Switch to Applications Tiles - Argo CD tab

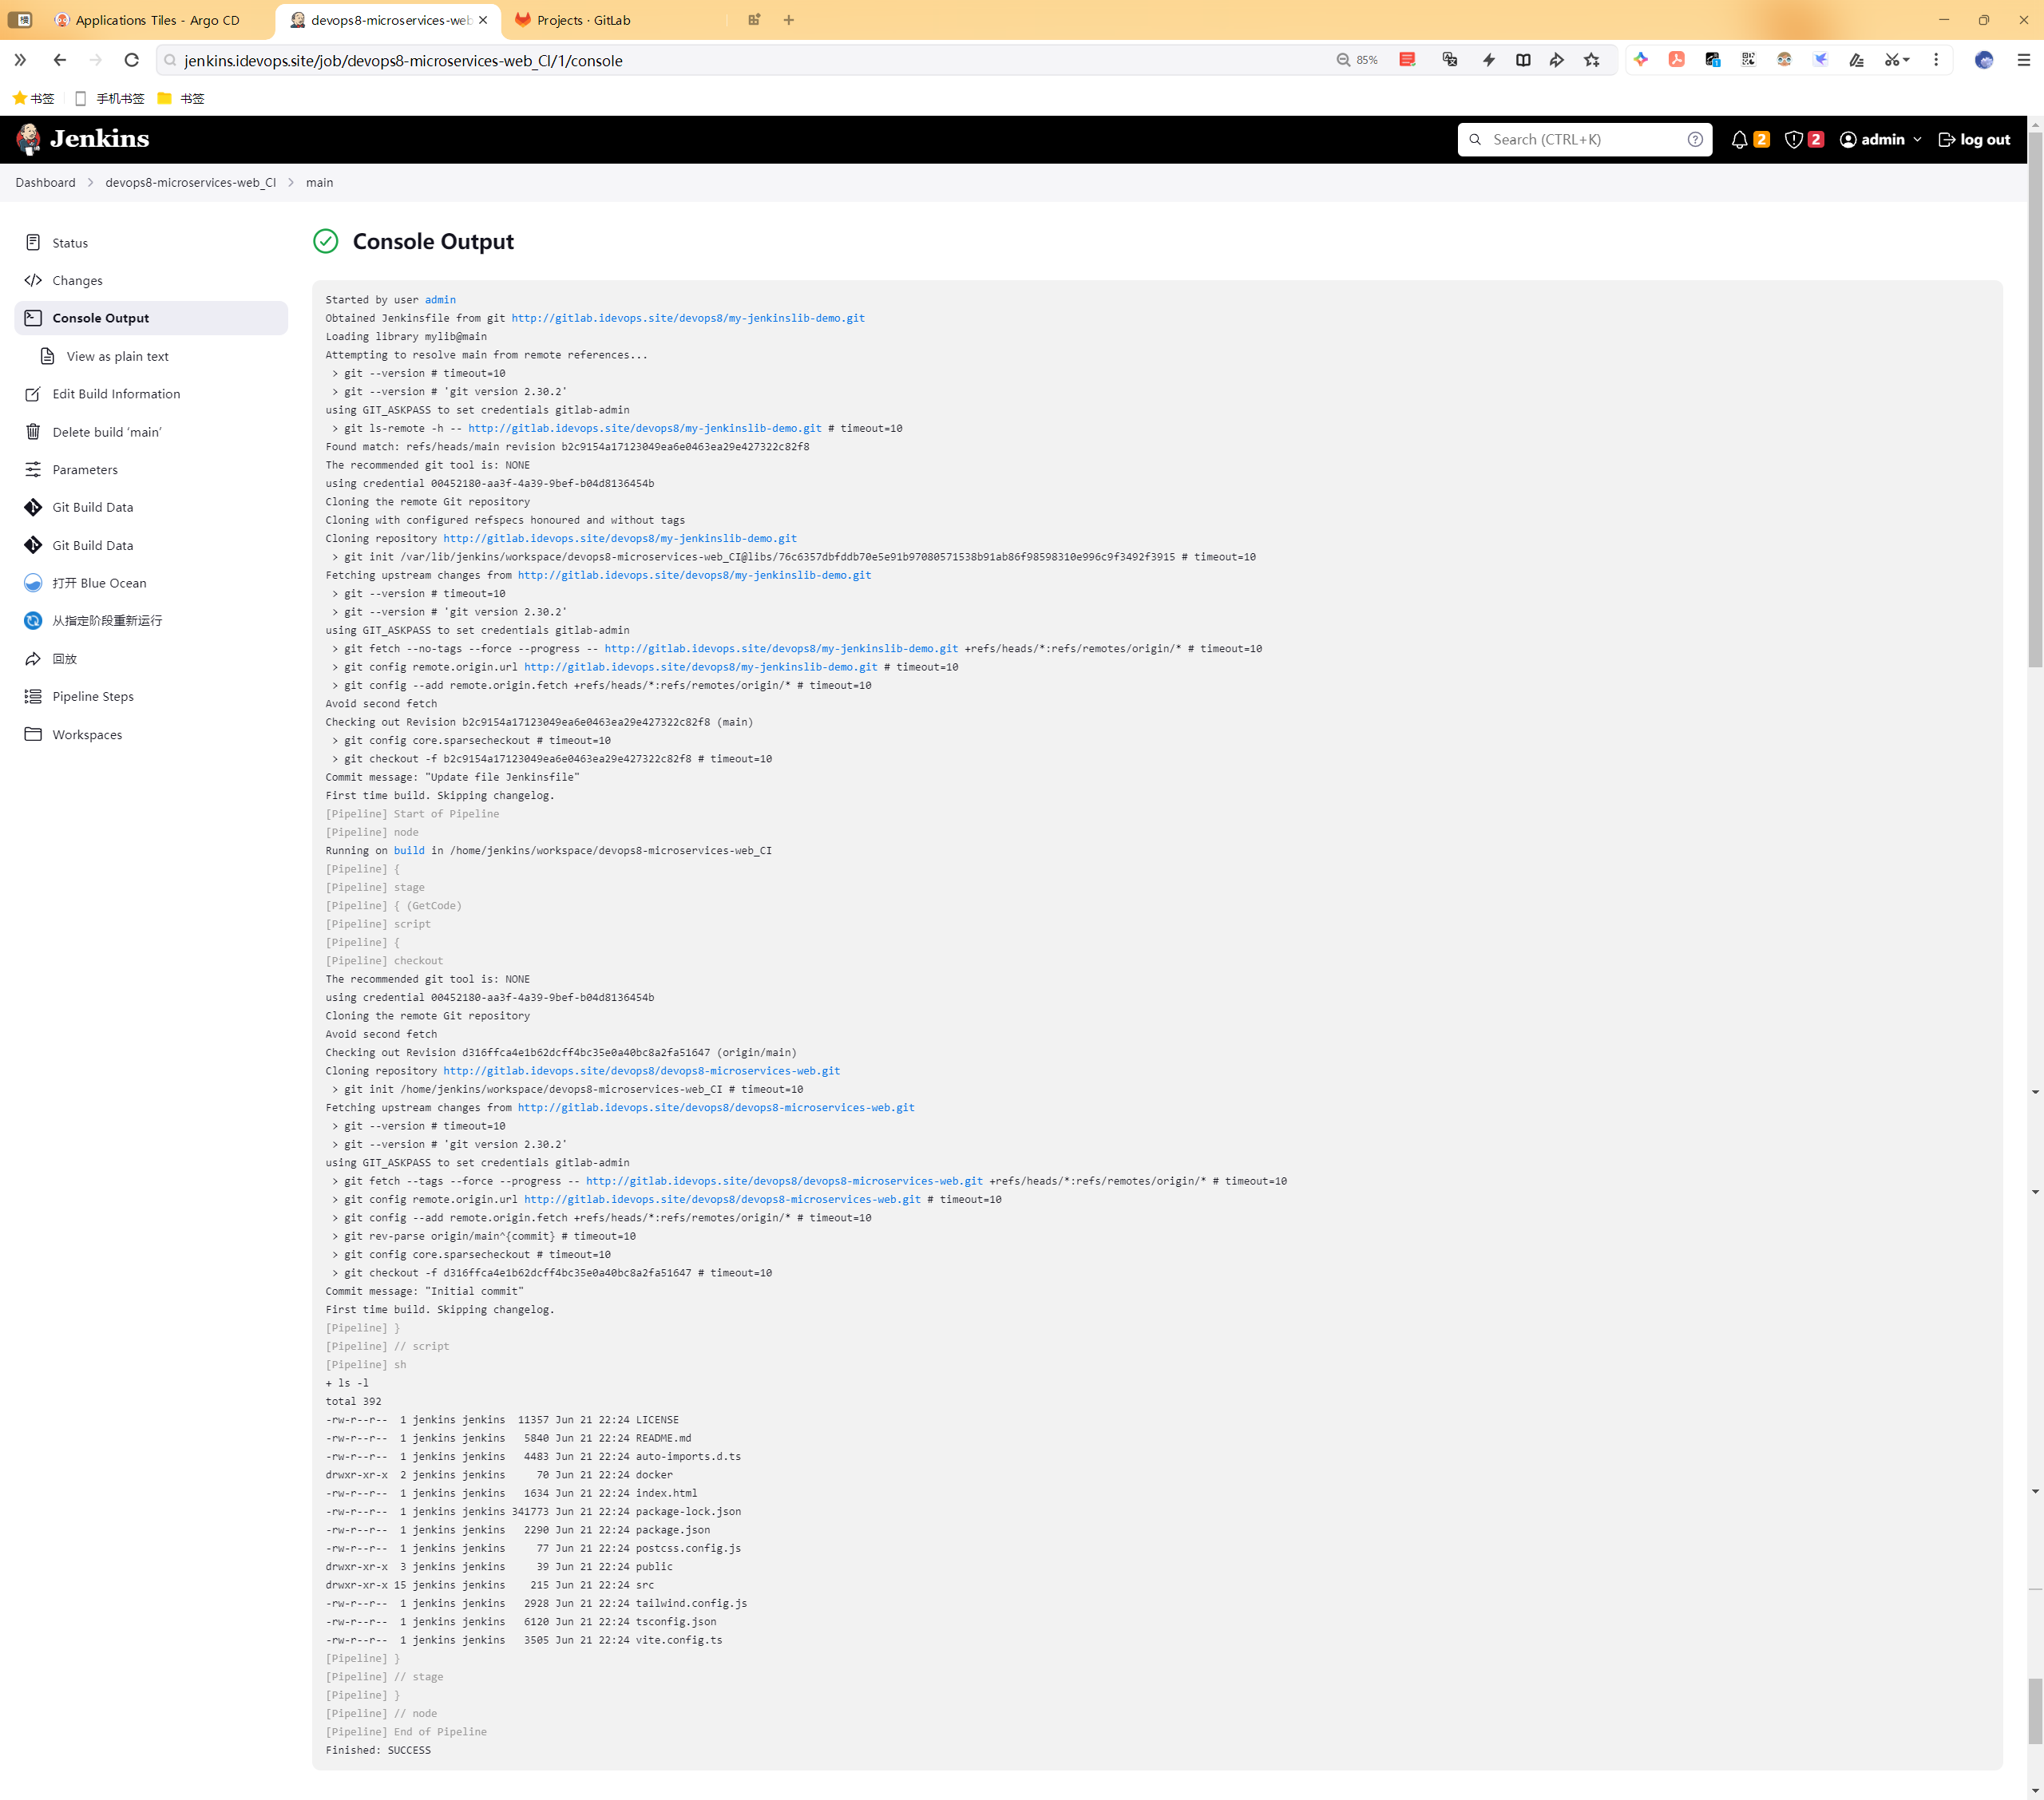[157, 20]
